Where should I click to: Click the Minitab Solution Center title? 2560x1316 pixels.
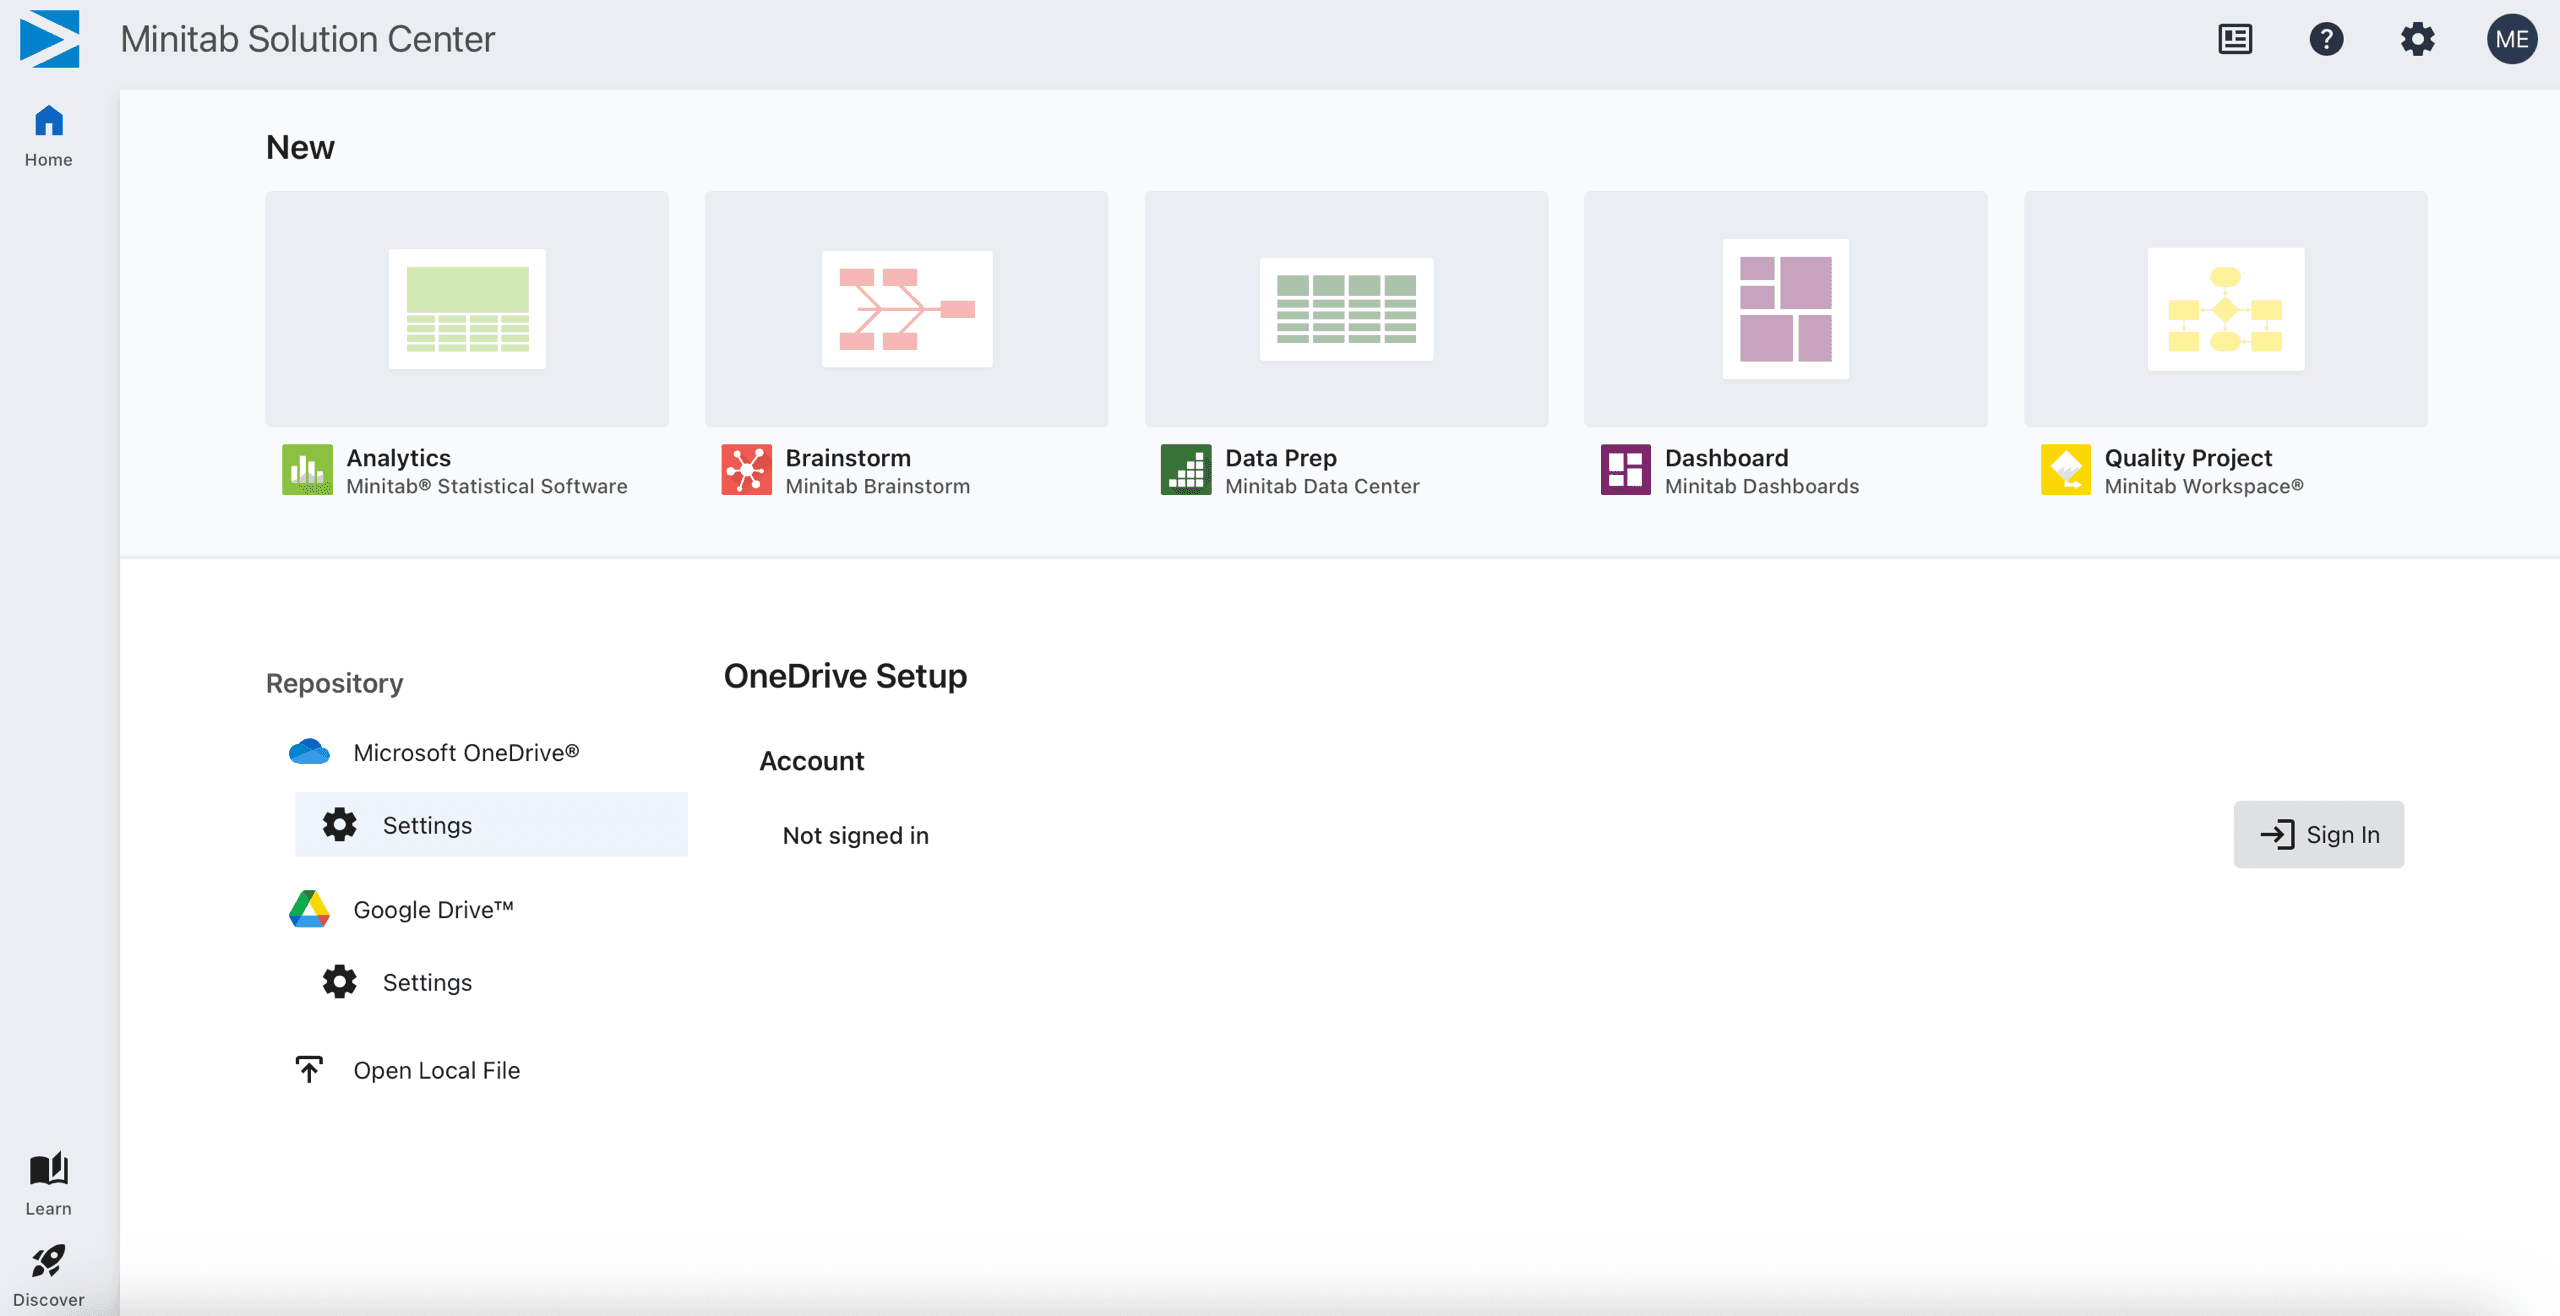pyautogui.click(x=307, y=39)
